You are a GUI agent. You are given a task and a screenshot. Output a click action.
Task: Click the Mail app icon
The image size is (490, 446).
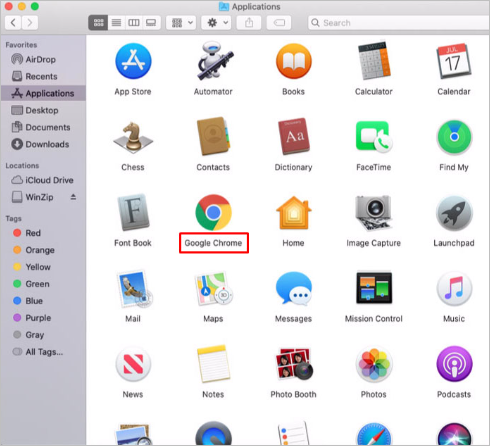coord(134,289)
